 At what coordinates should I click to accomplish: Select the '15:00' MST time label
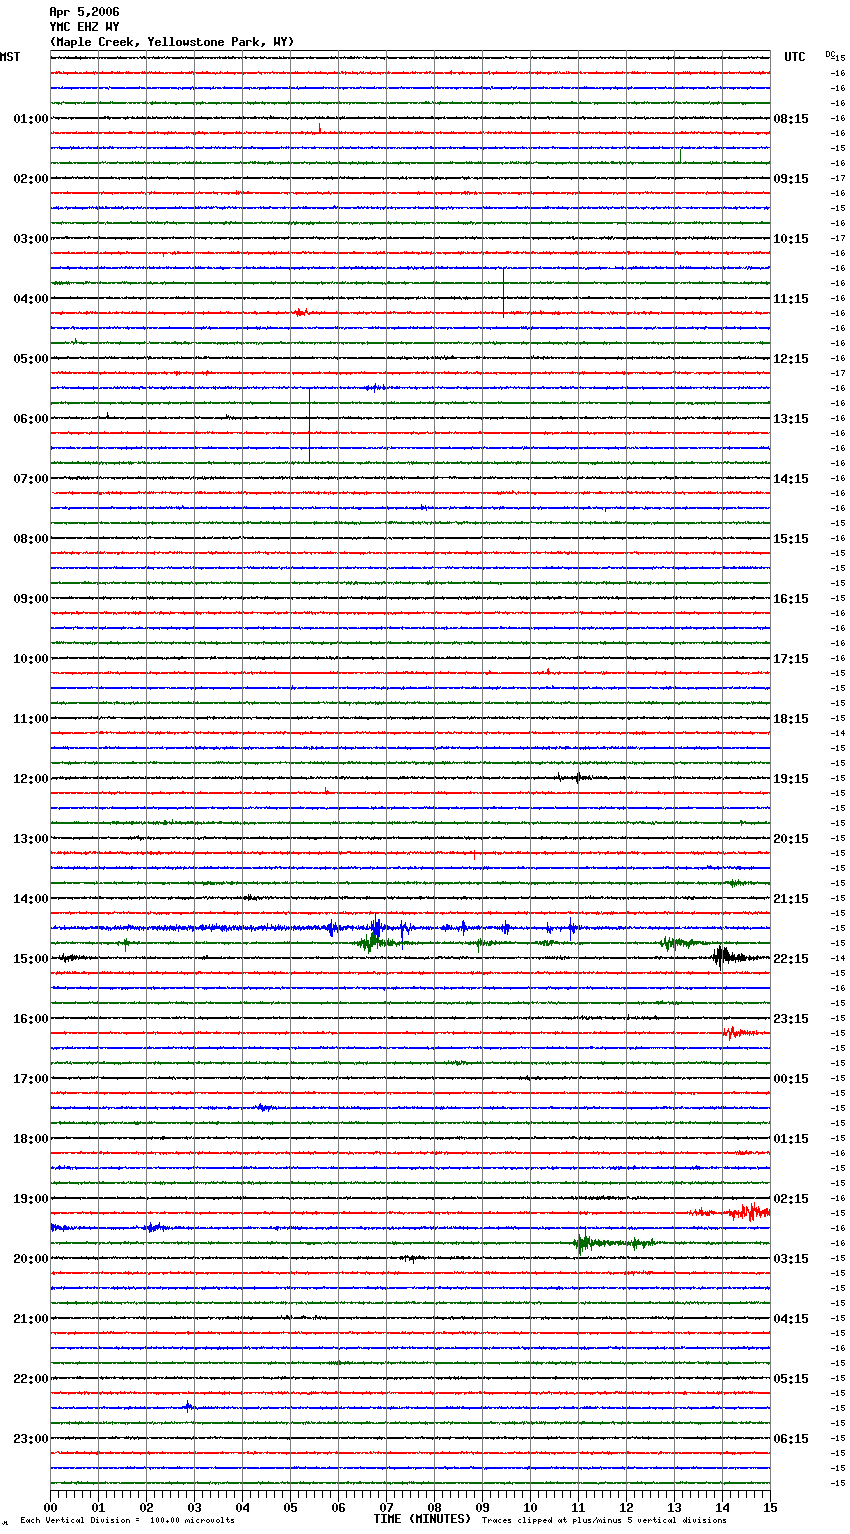point(31,959)
